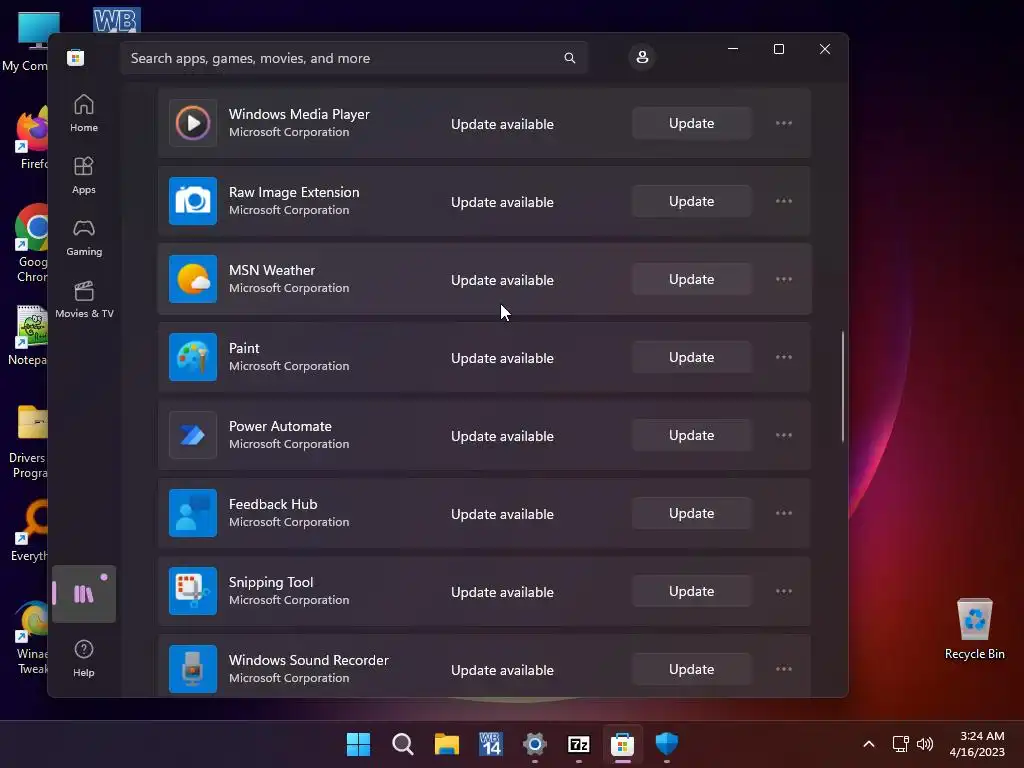Viewport: 1024px width, 768px height.
Task: Open the Recycle Bin on desktop
Action: (974, 629)
